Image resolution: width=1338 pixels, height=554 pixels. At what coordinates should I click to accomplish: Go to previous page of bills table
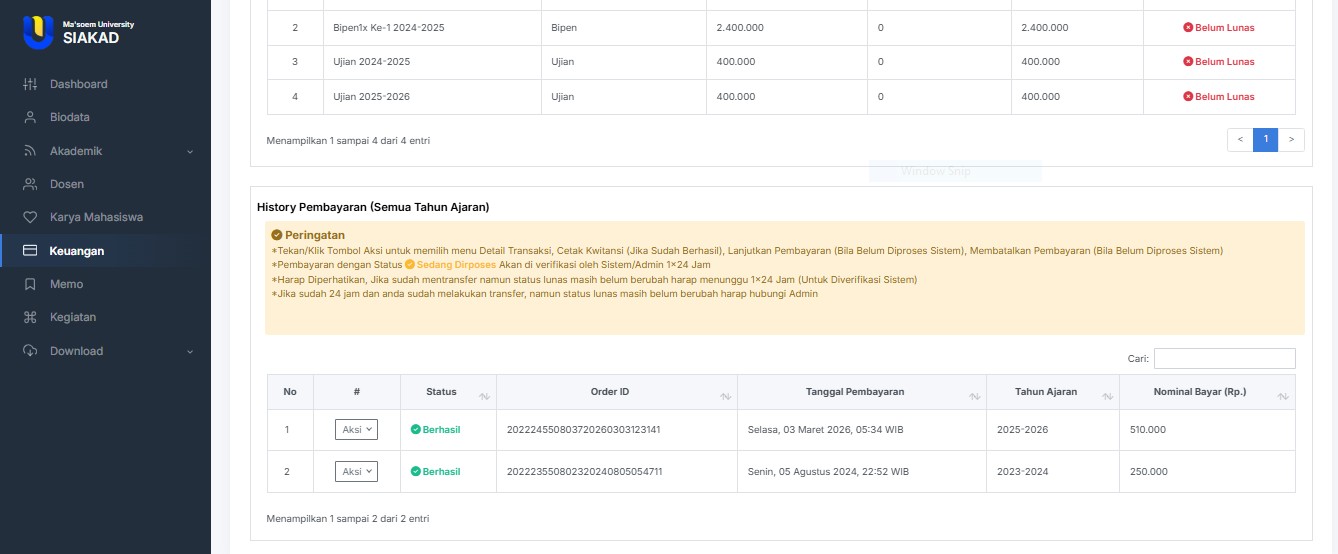tap(1240, 140)
